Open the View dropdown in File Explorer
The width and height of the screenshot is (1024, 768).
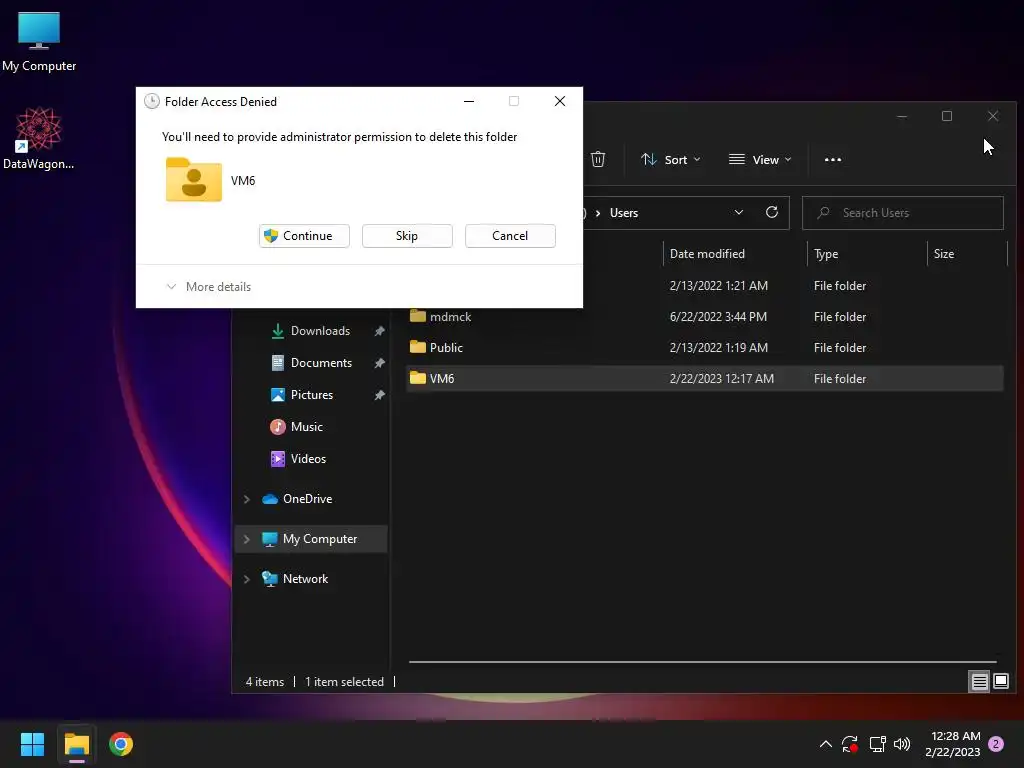(760, 159)
